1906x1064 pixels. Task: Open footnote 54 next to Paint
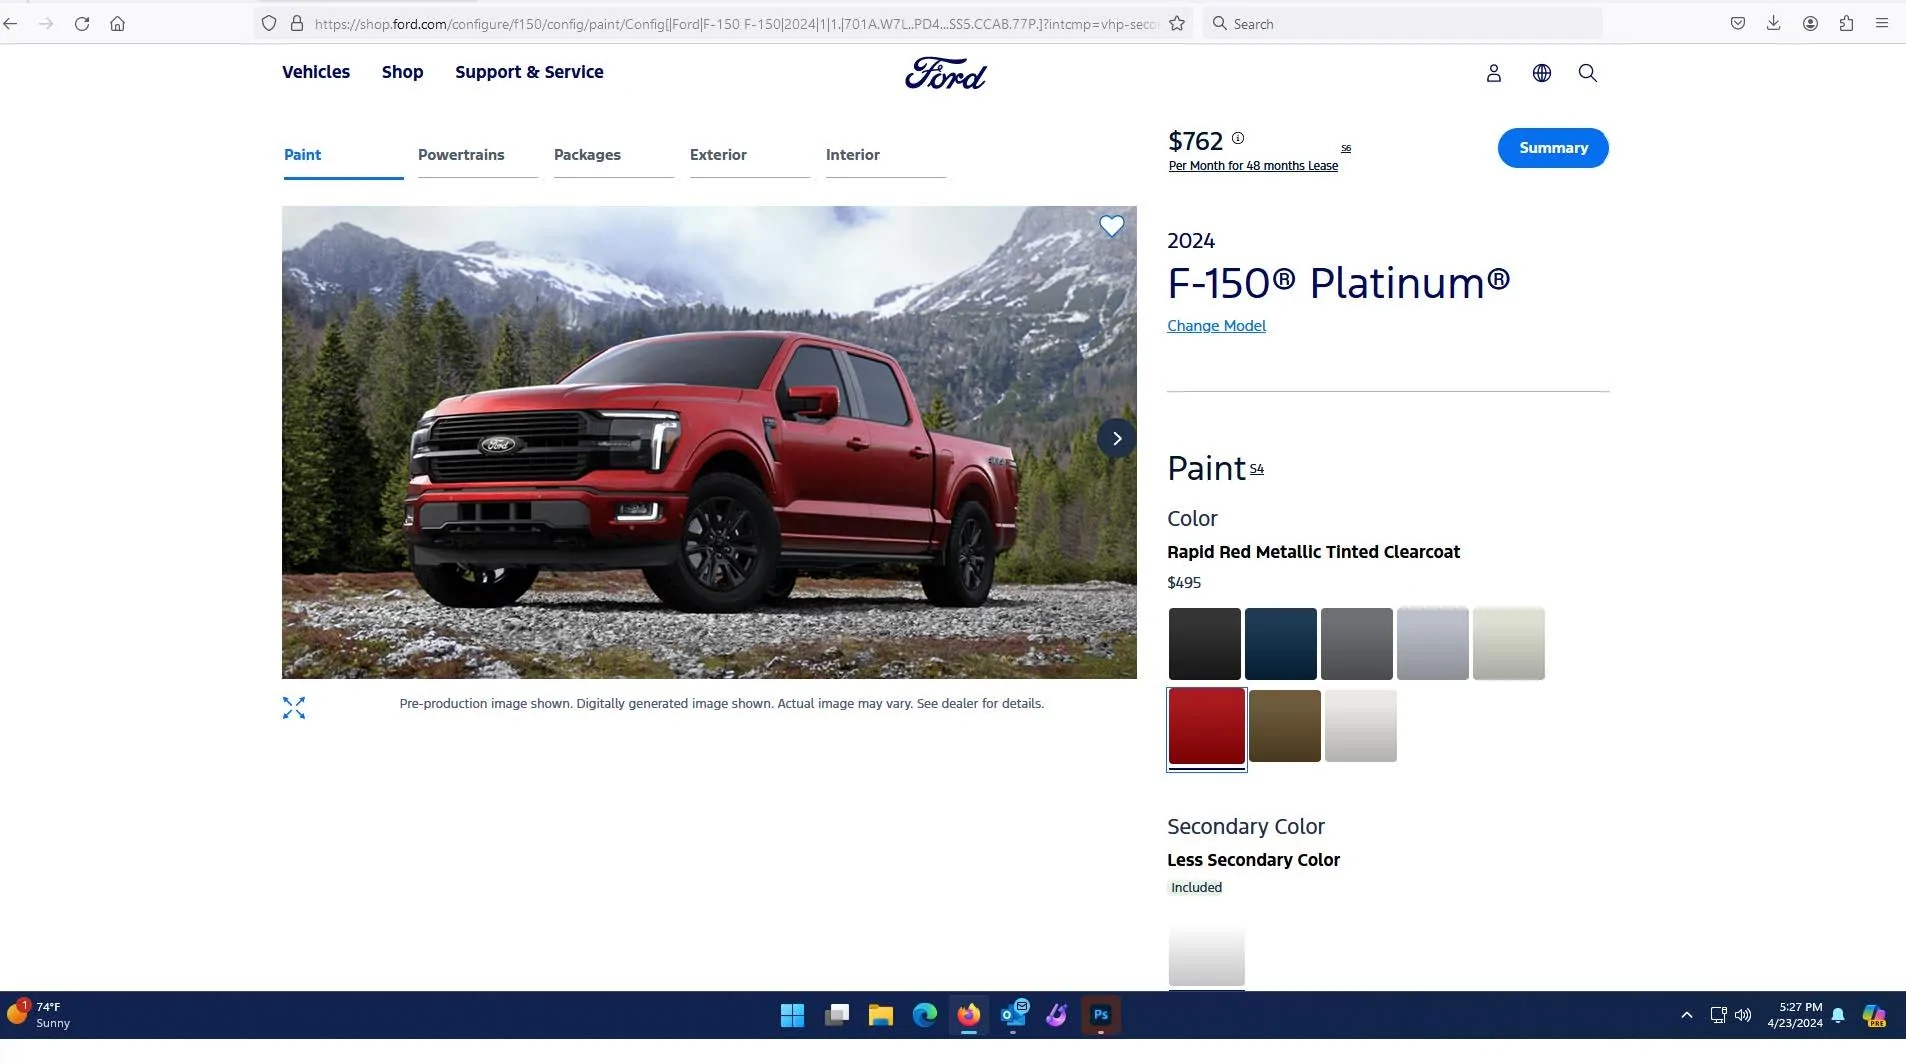tap(1257, 469)
